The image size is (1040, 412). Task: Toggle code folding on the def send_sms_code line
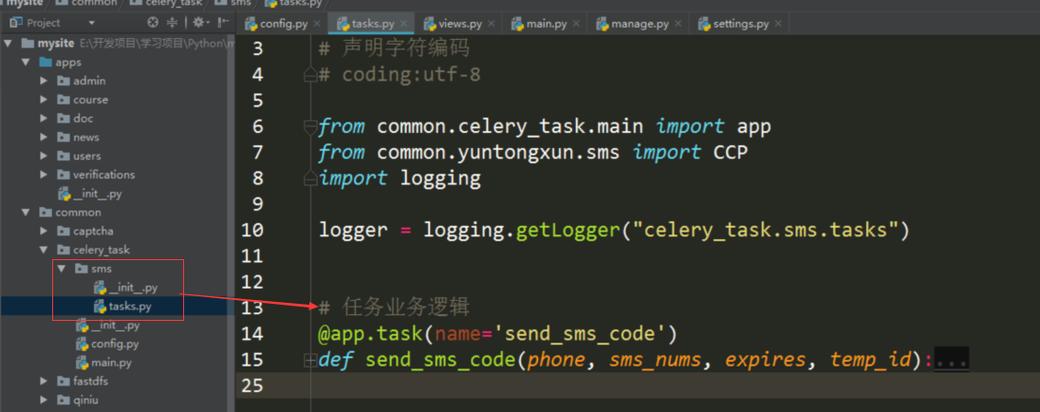tap(309, 360)
